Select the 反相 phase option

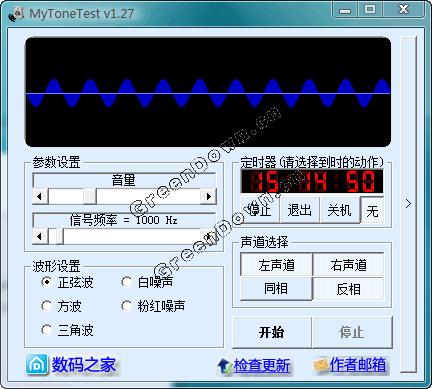point(348,289)
